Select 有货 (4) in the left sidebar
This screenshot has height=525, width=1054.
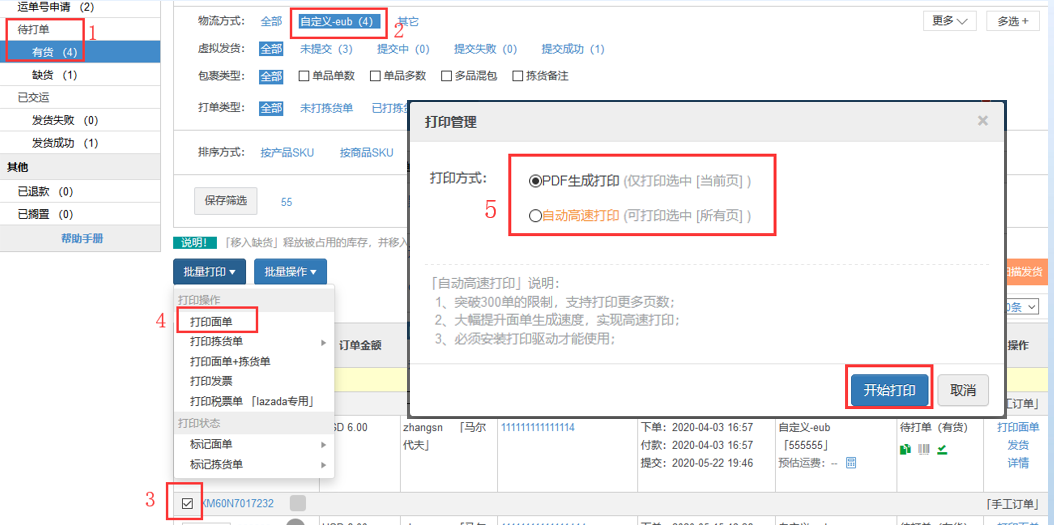(55, 51)
